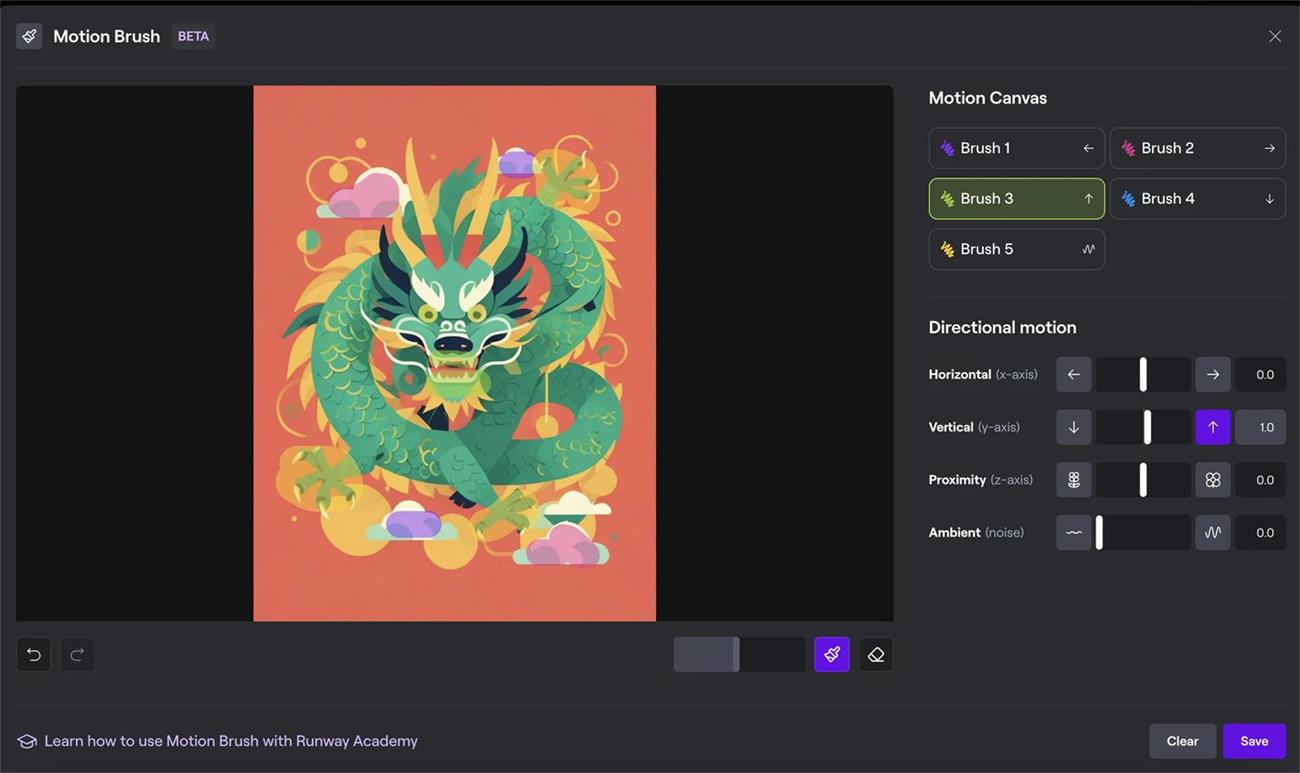Image resolution: width=1300 pixels, height=773 pixels.
Task: Select Brush 1 in Motion Canvas
Action: point(1016,148)
